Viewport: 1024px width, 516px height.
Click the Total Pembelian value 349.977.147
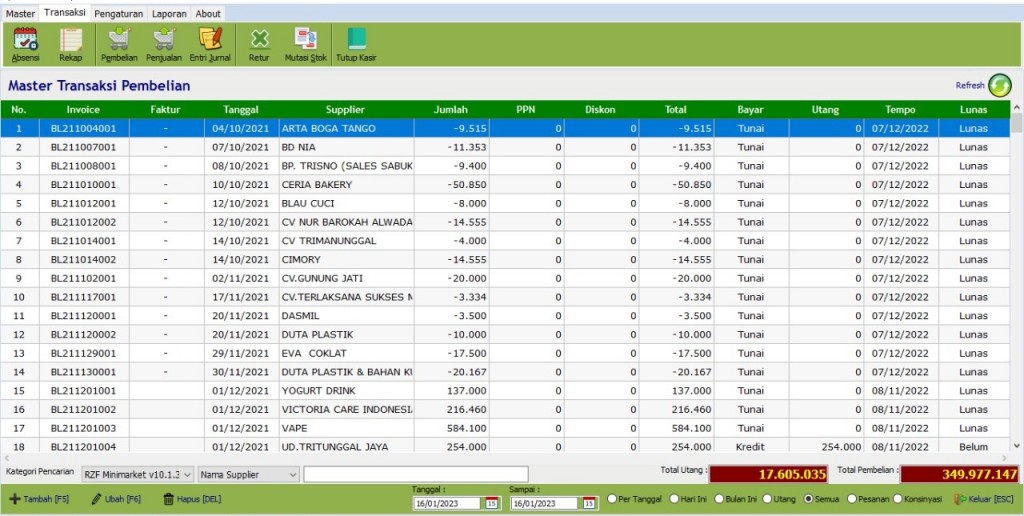[x=959, y=474]
